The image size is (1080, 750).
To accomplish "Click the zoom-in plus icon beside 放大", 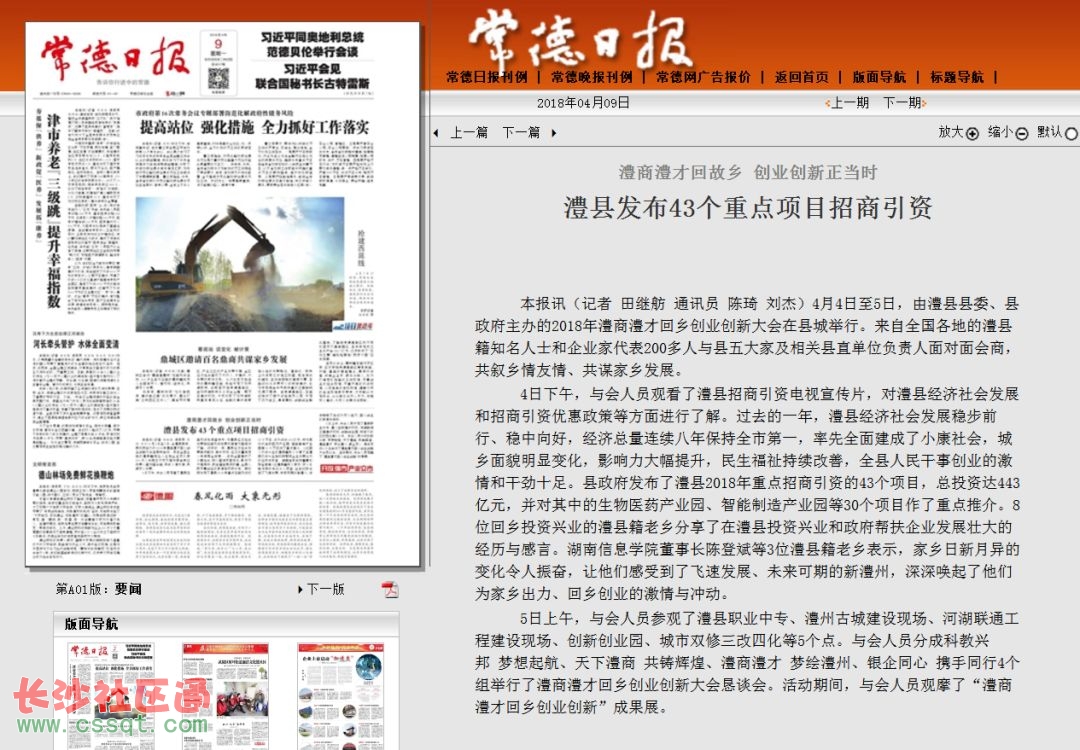I will 973,134.
